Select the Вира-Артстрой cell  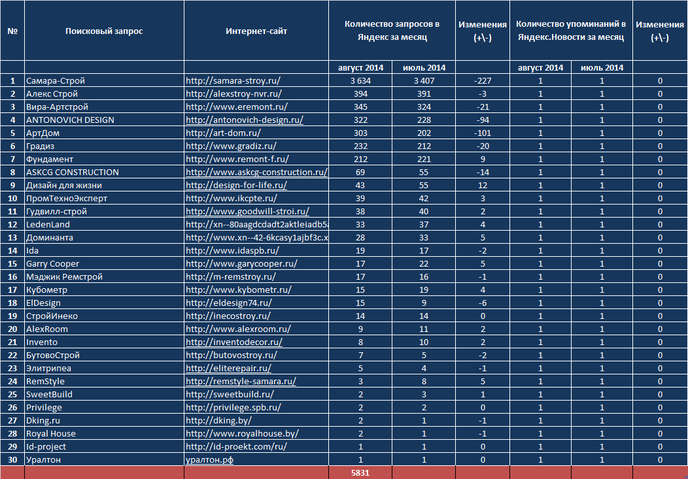tap(104, 107)
